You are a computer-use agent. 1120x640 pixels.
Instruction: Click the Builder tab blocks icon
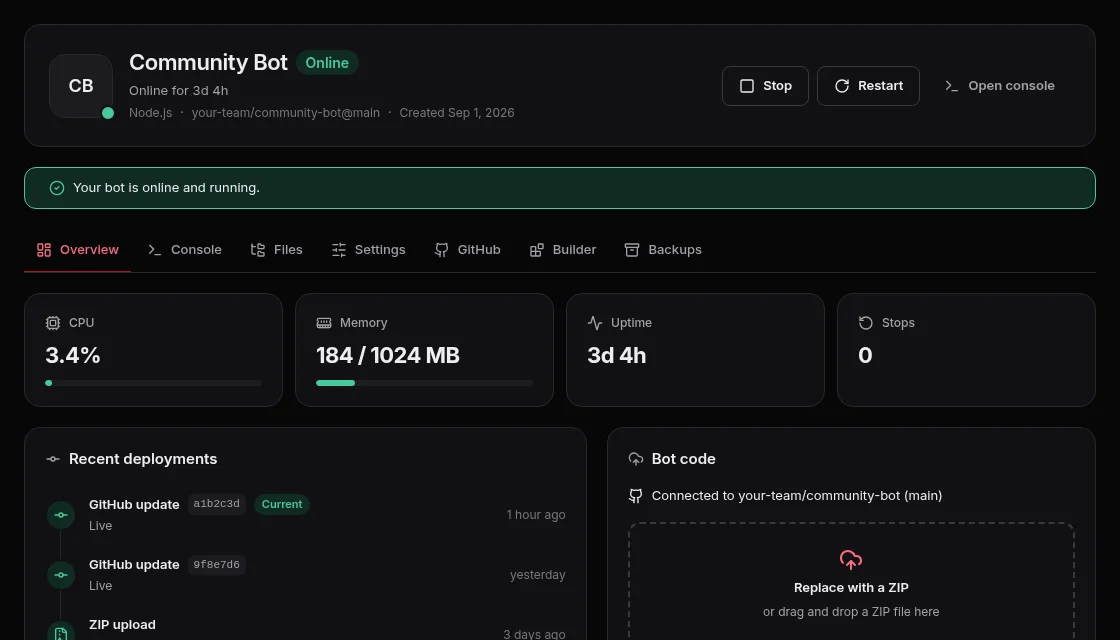(536, 250)
